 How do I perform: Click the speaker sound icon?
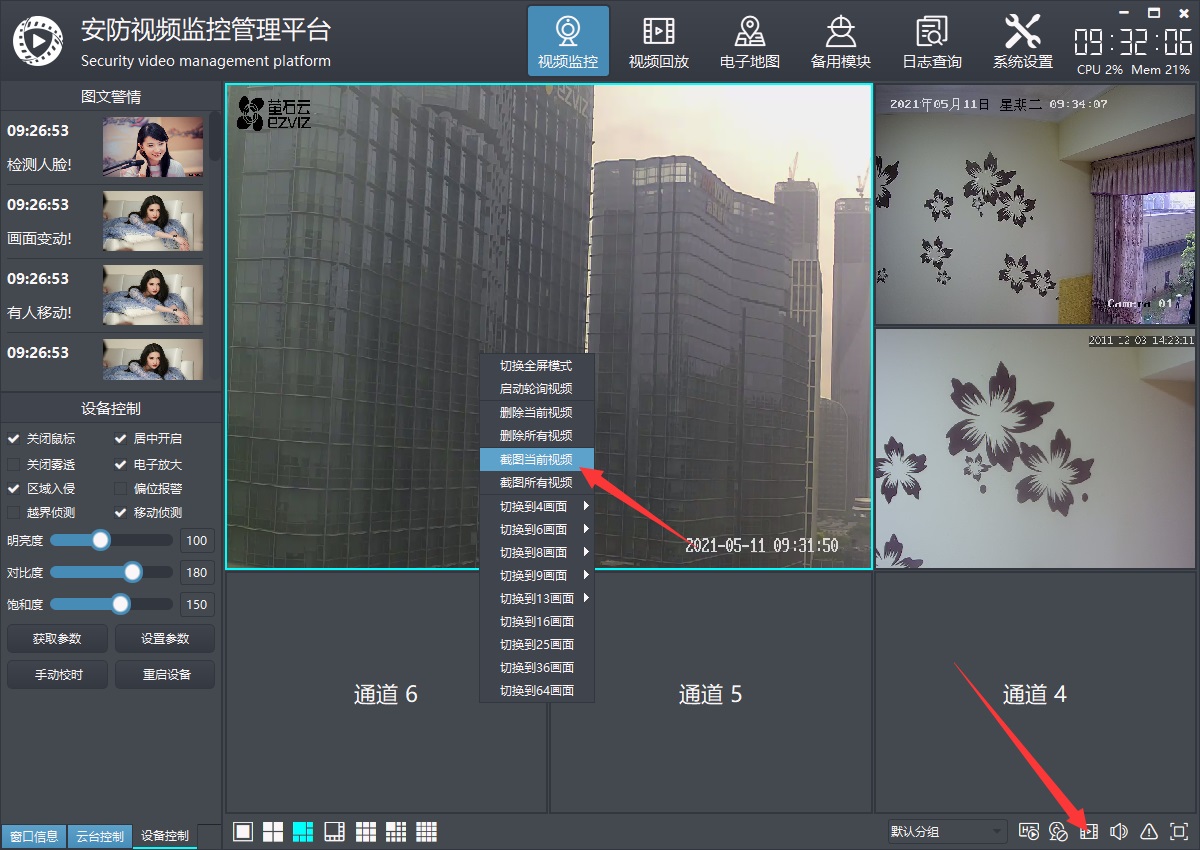coord(1119,831)
